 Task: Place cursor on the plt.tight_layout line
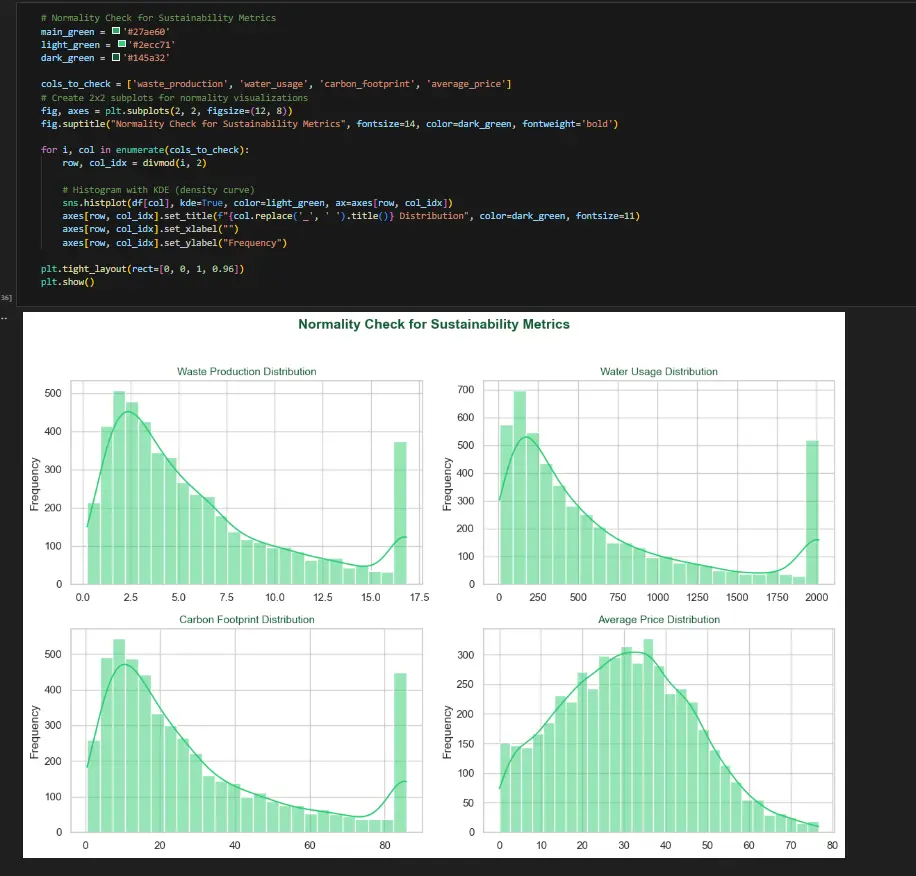click(143, 269)
